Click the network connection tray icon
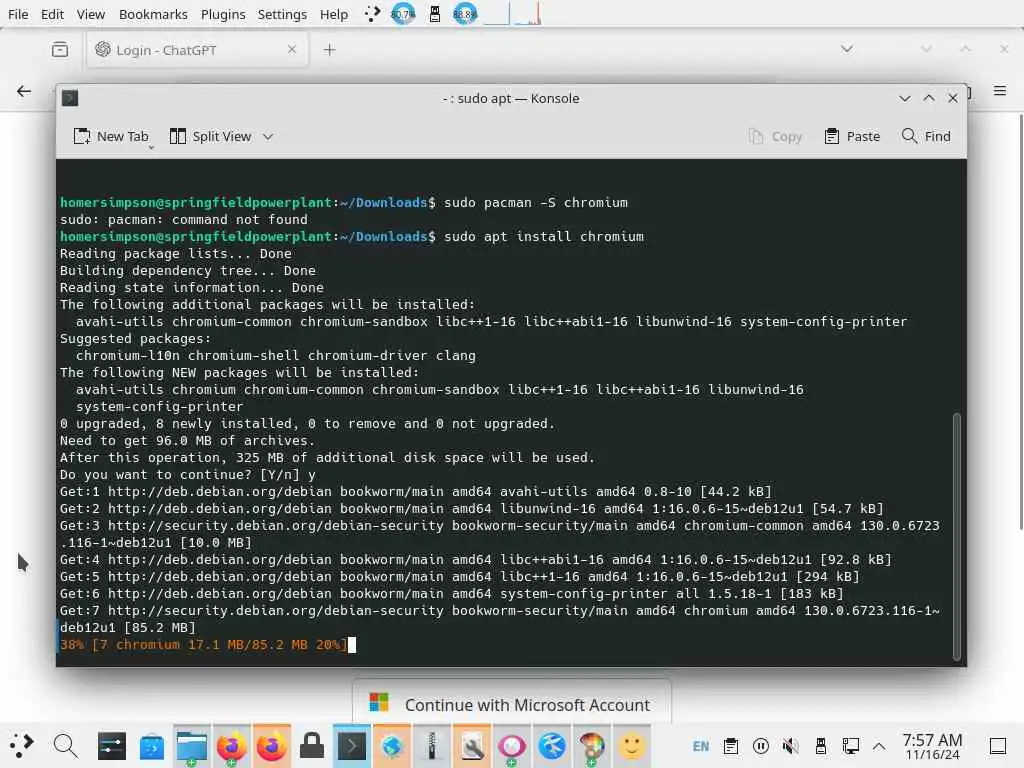The height and width of the screenshot is (768, 1024). 850,746
